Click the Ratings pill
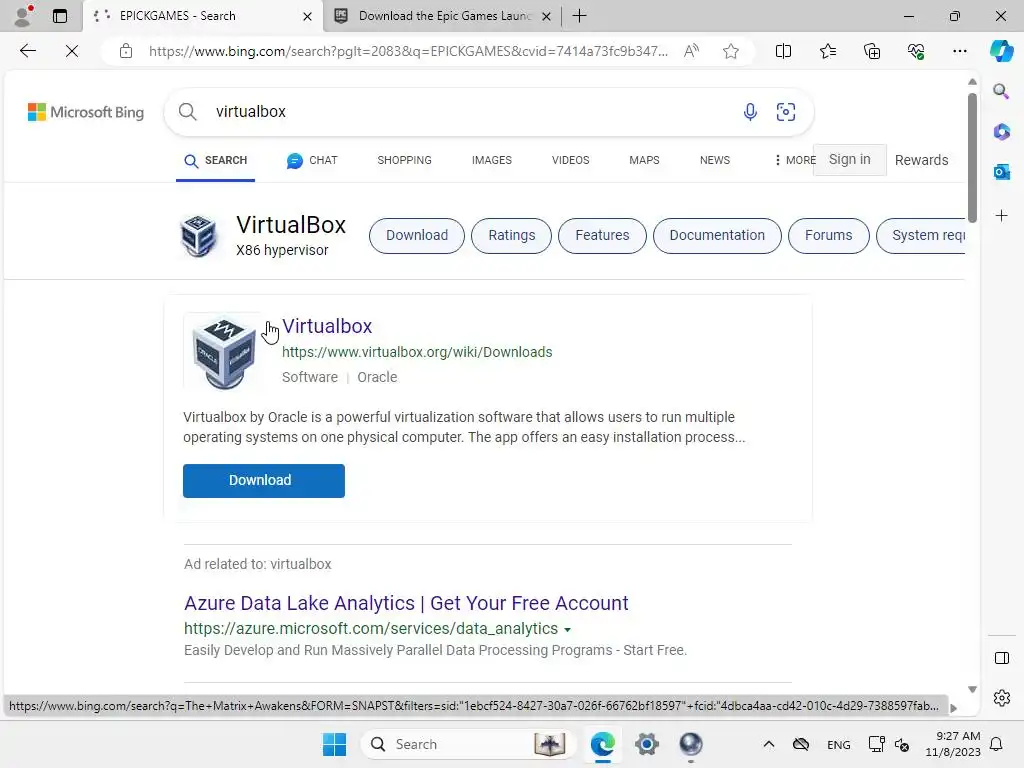The height and width of the screenshot is (768, 1024). coord(511,235)
